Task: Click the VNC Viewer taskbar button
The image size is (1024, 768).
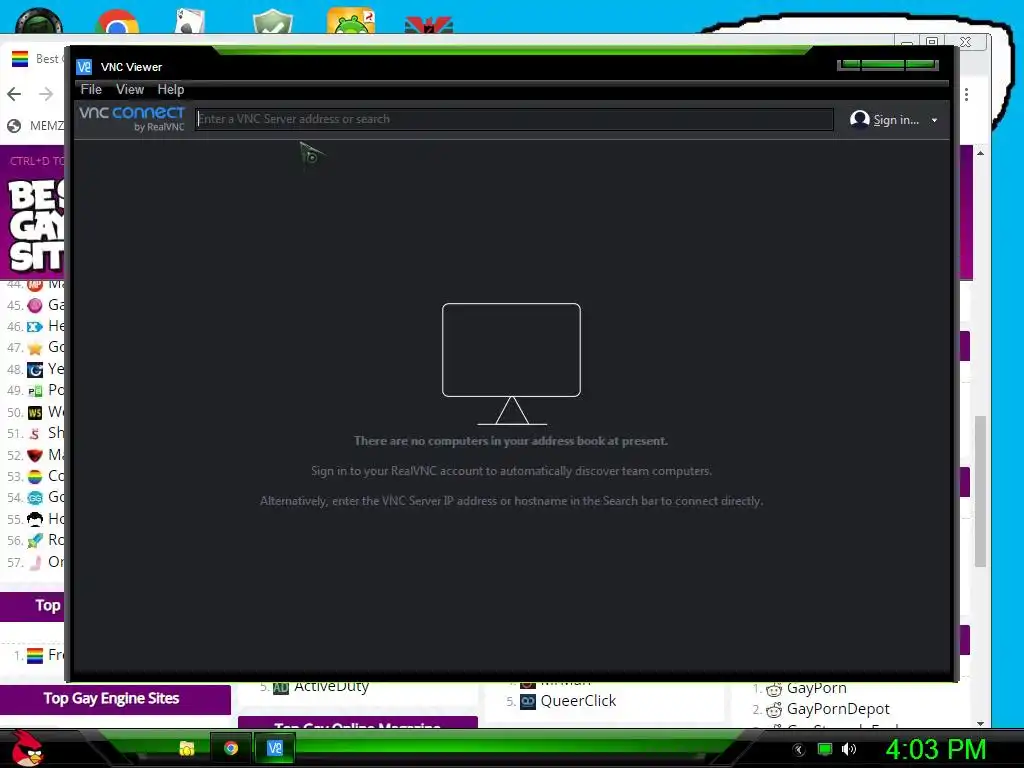Action: tap(275, 748)
